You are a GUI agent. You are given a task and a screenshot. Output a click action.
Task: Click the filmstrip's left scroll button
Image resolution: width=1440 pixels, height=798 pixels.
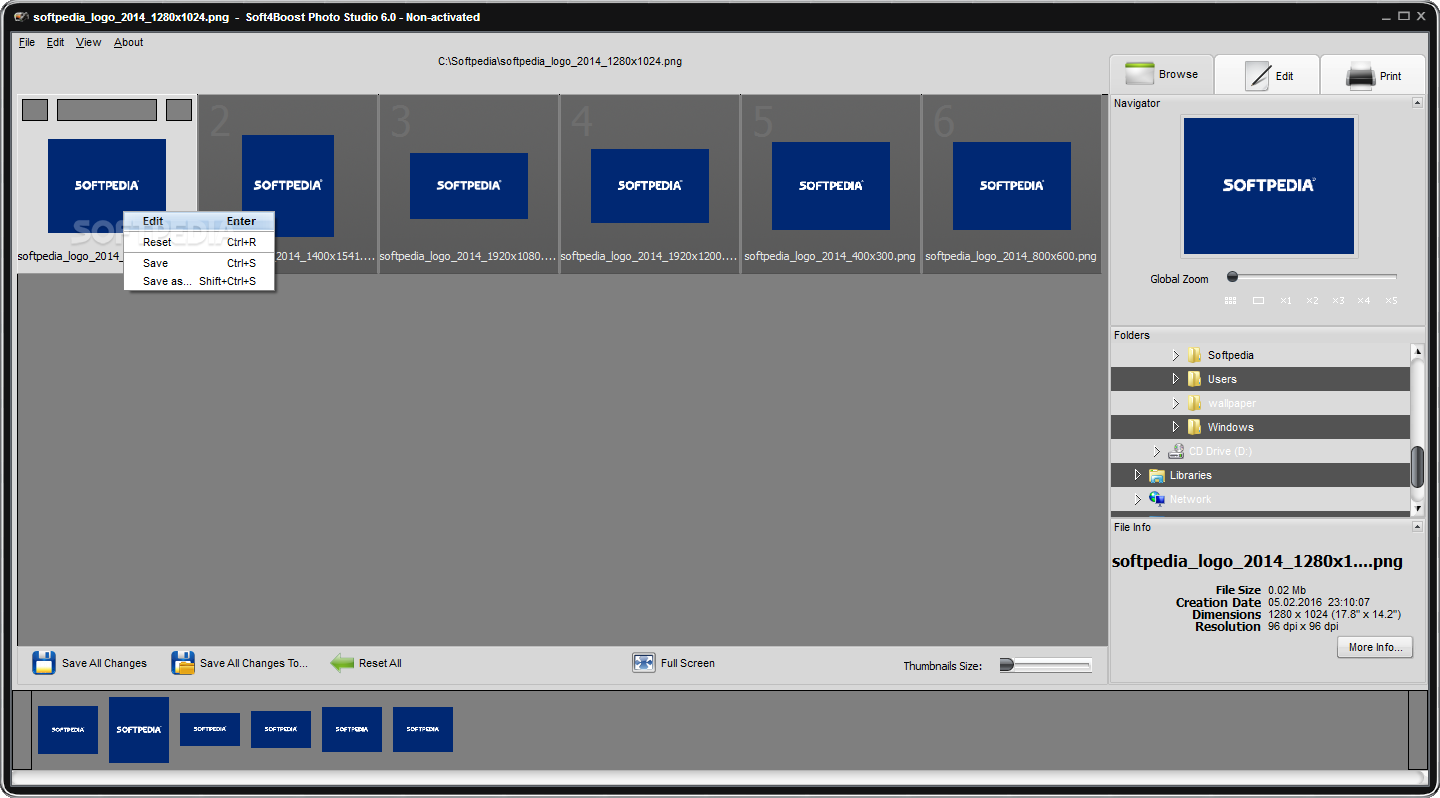click(x=21, y=730)
